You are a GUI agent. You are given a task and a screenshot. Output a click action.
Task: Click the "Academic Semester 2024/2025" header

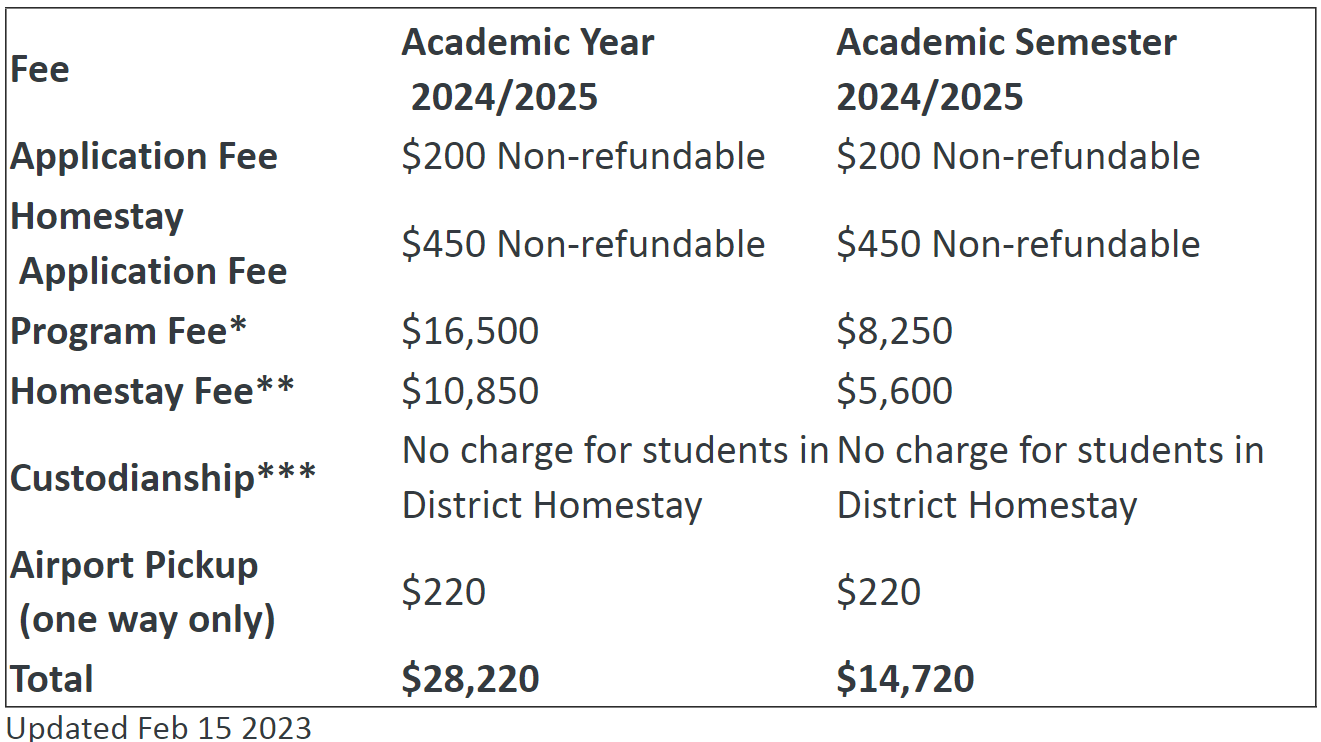point(1005,70)
